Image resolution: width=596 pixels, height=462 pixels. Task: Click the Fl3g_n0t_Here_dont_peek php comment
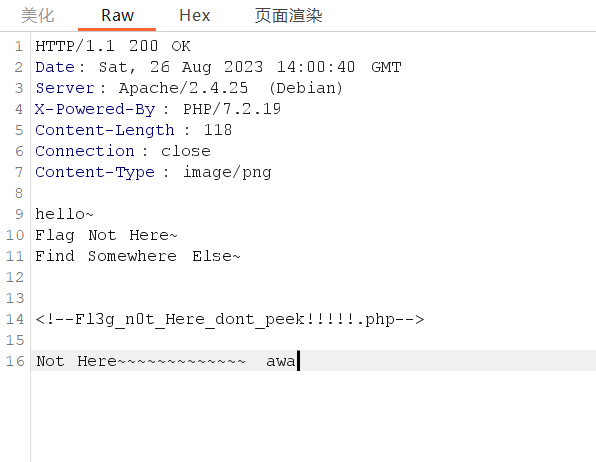(230, 319)
